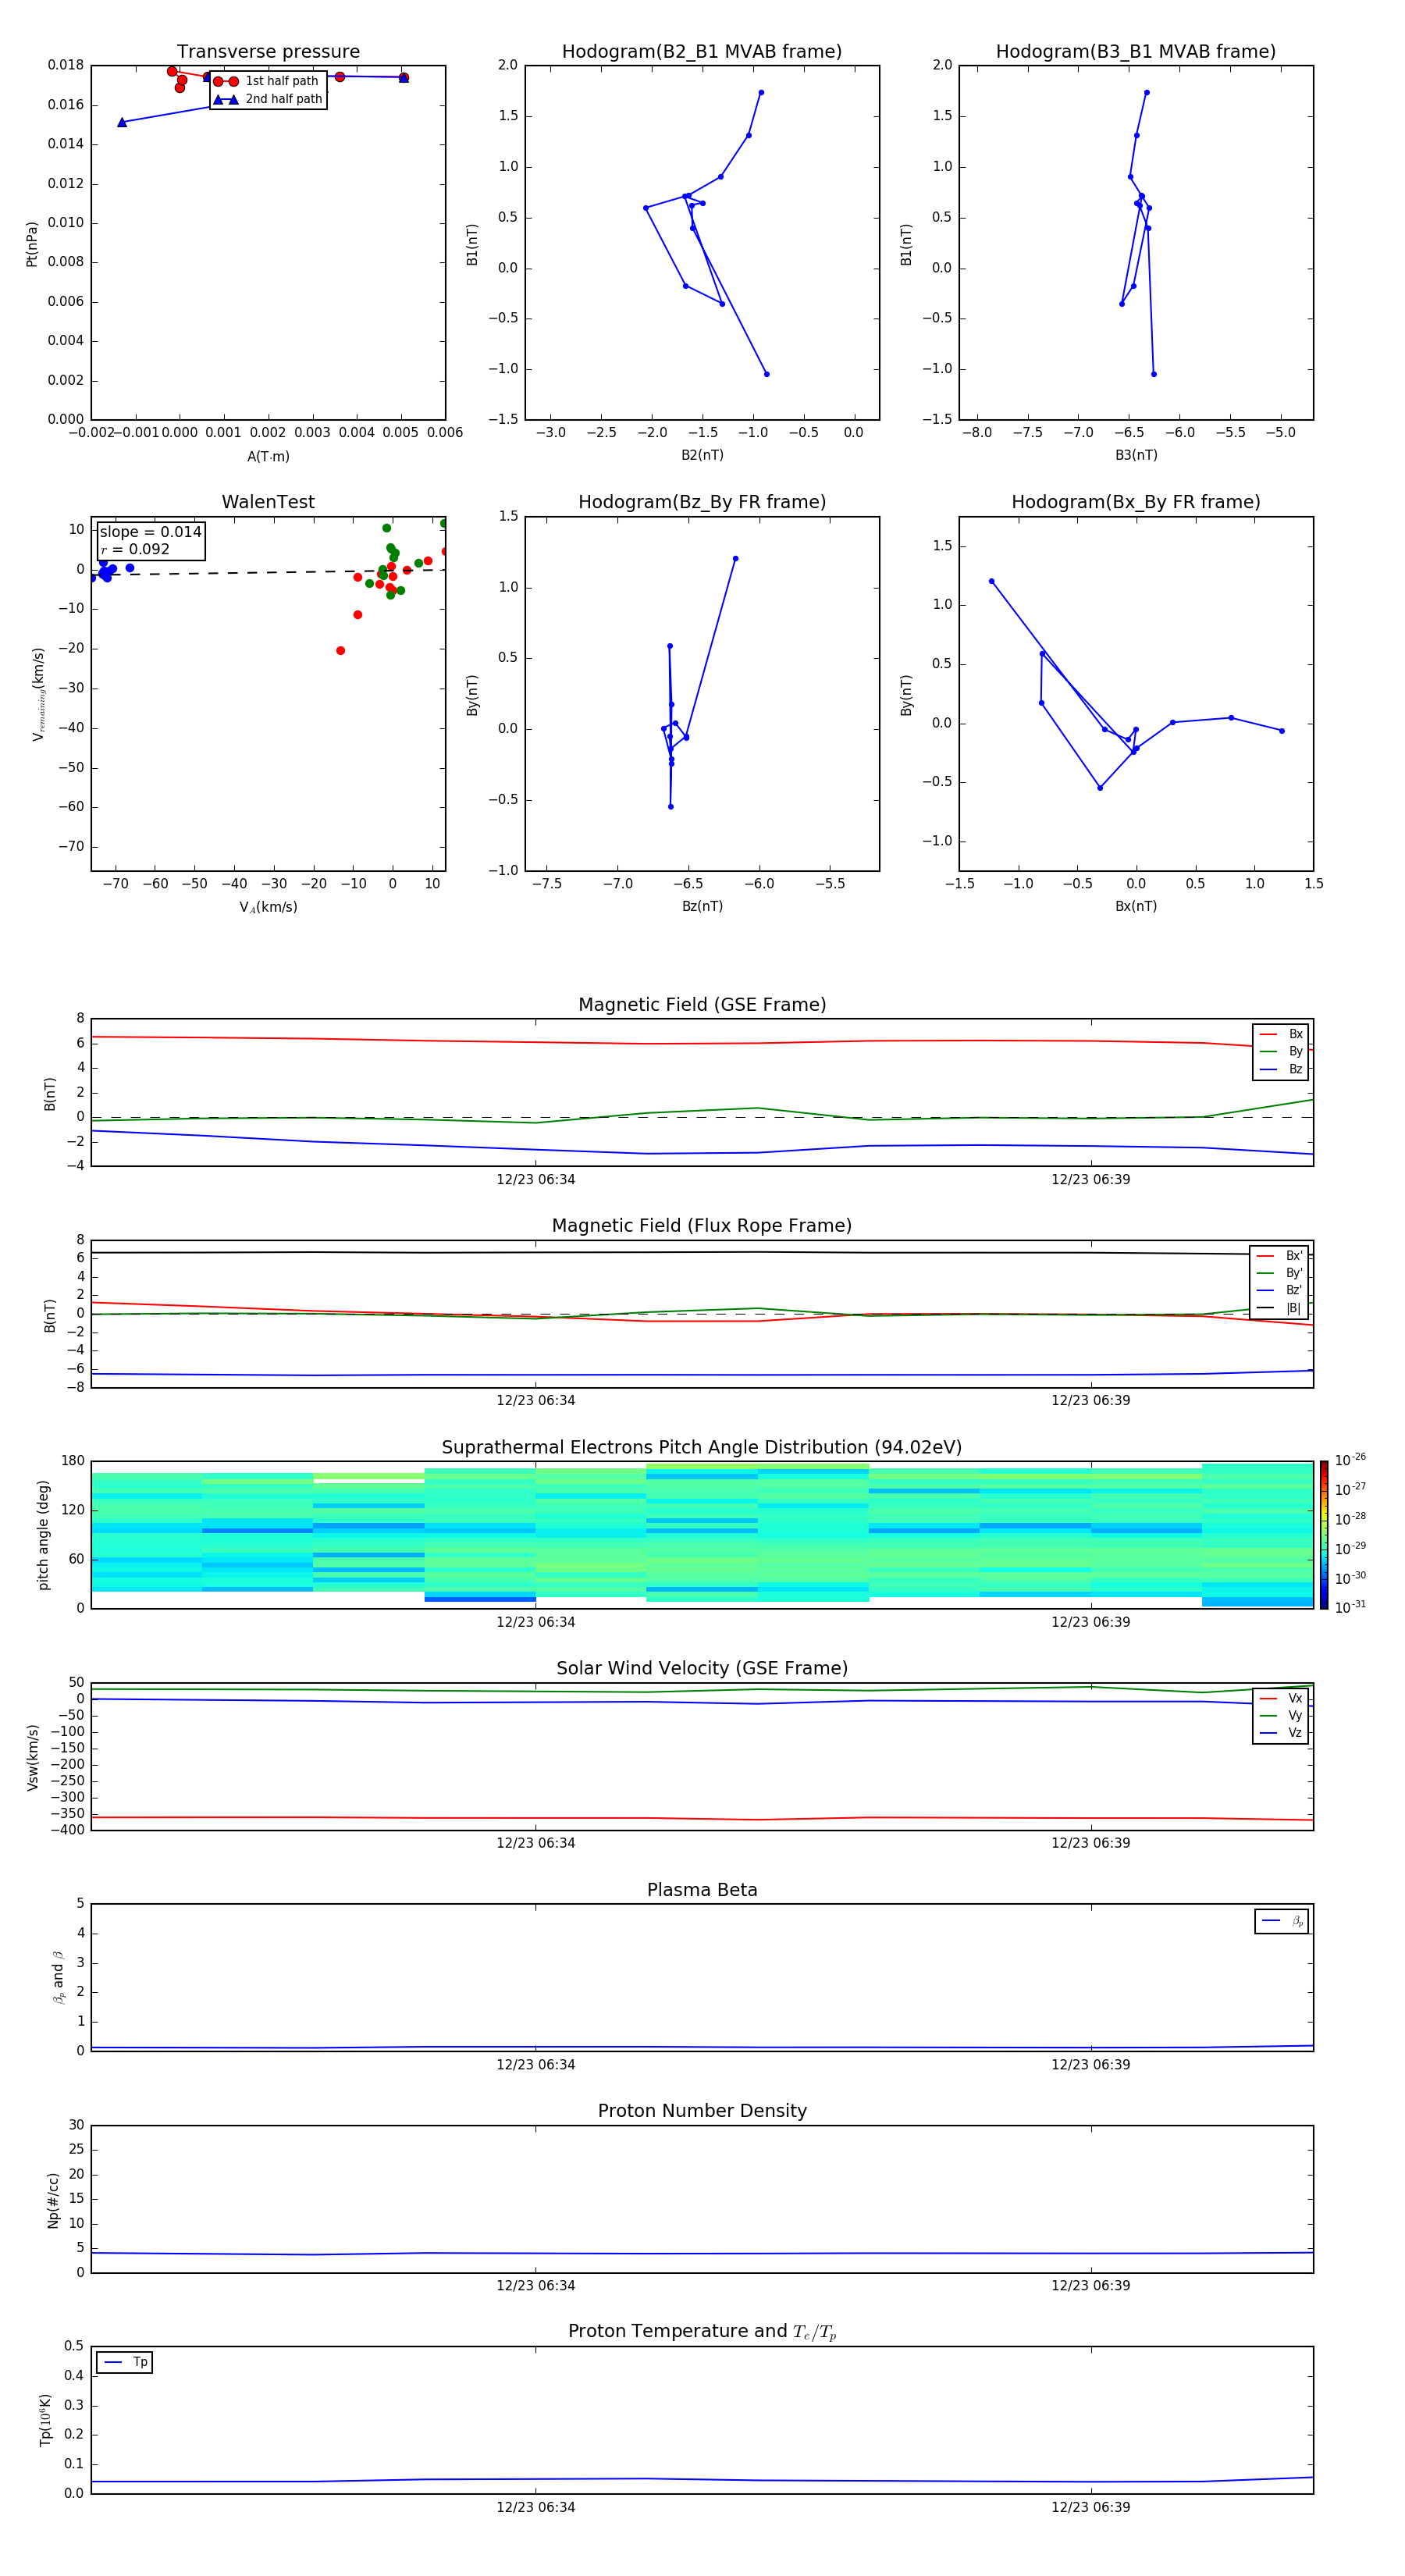
Task: Click 'Bz' in GSE magnetic field legend
Action: pyautogui.click(x=1295, y=1070)
